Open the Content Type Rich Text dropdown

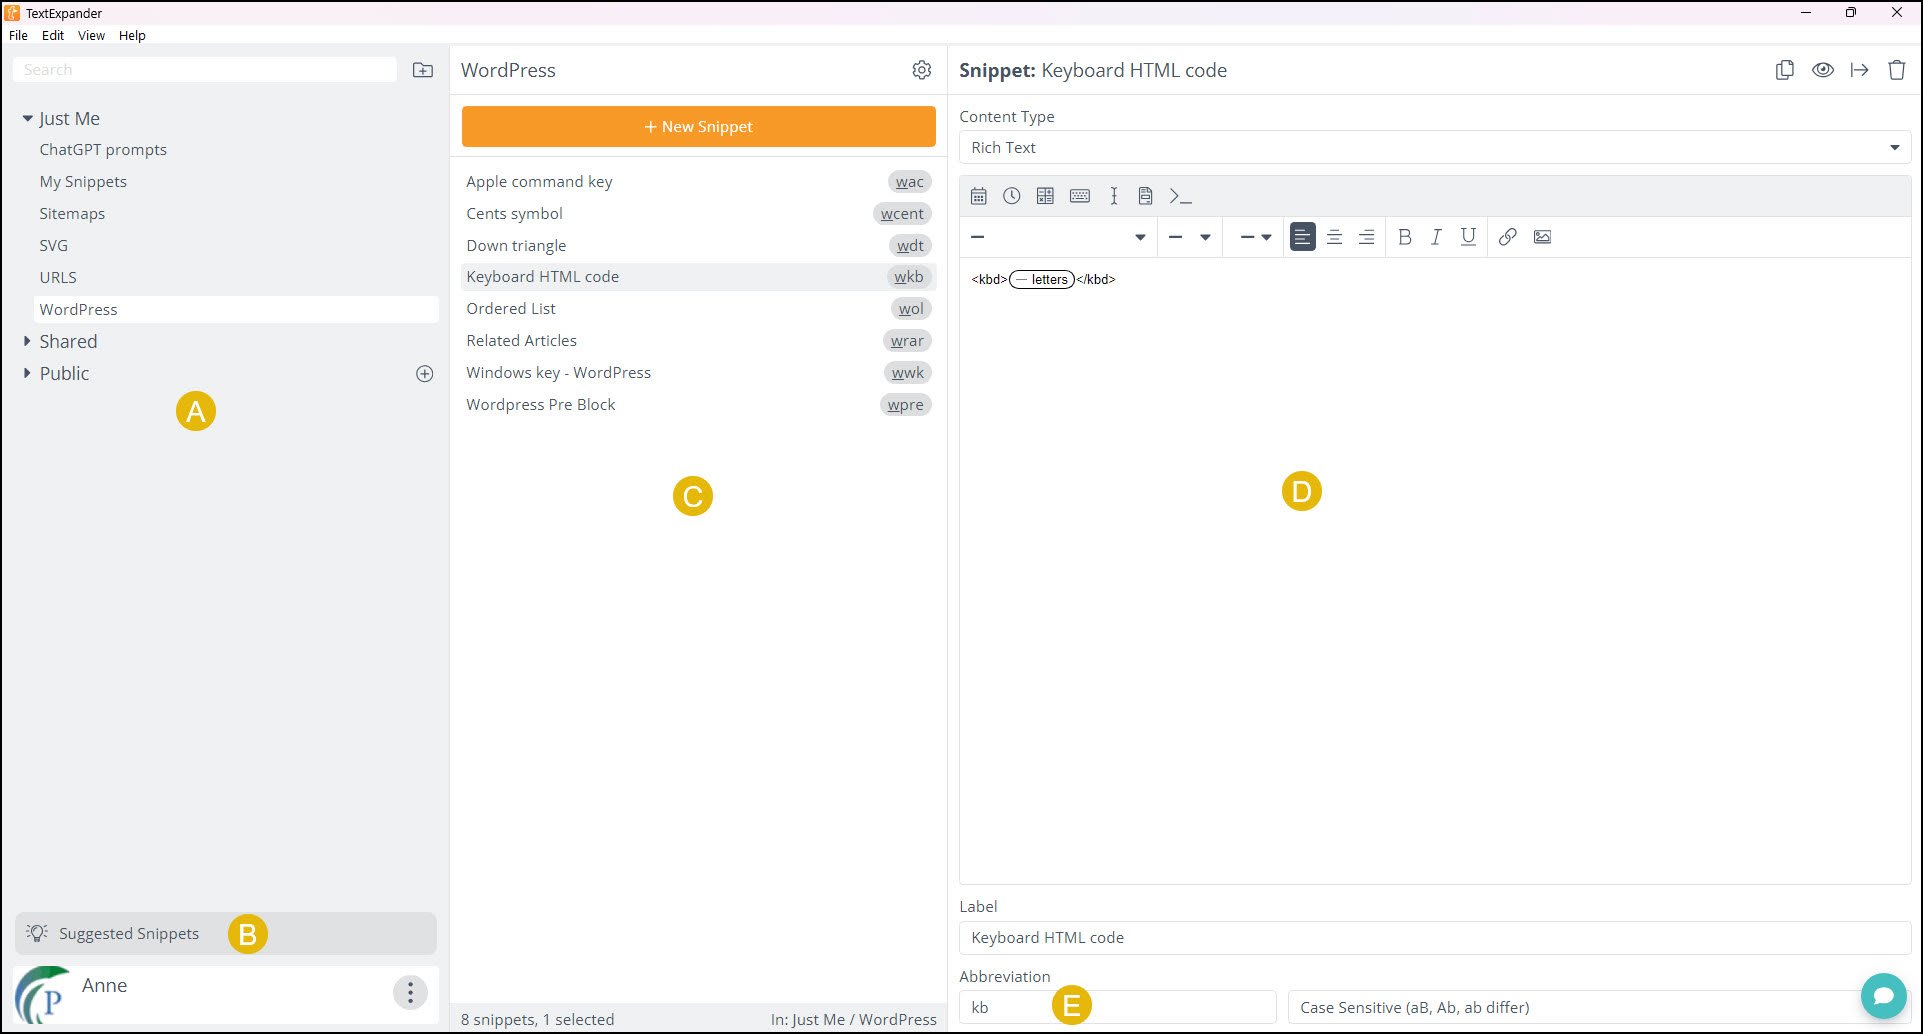tap(1435, 148)
